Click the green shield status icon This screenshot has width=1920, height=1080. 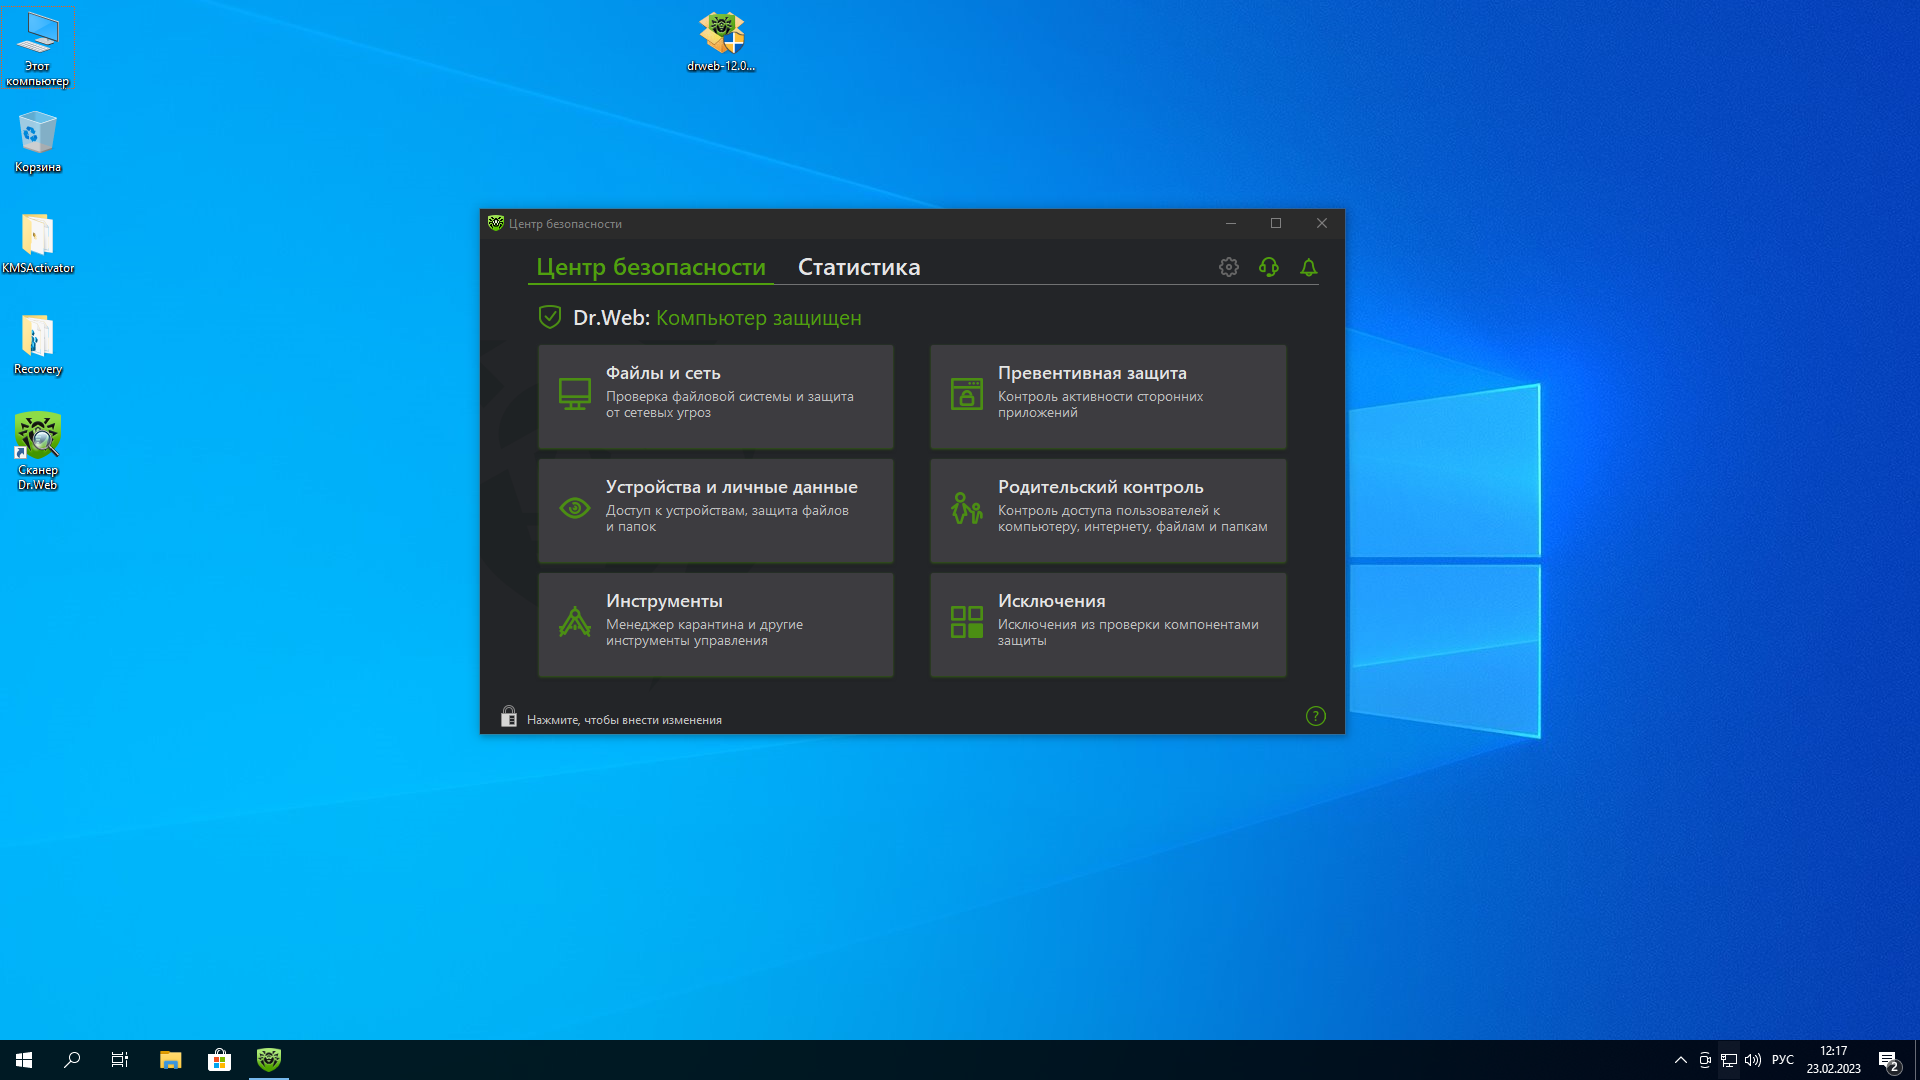tap(550, 317)
